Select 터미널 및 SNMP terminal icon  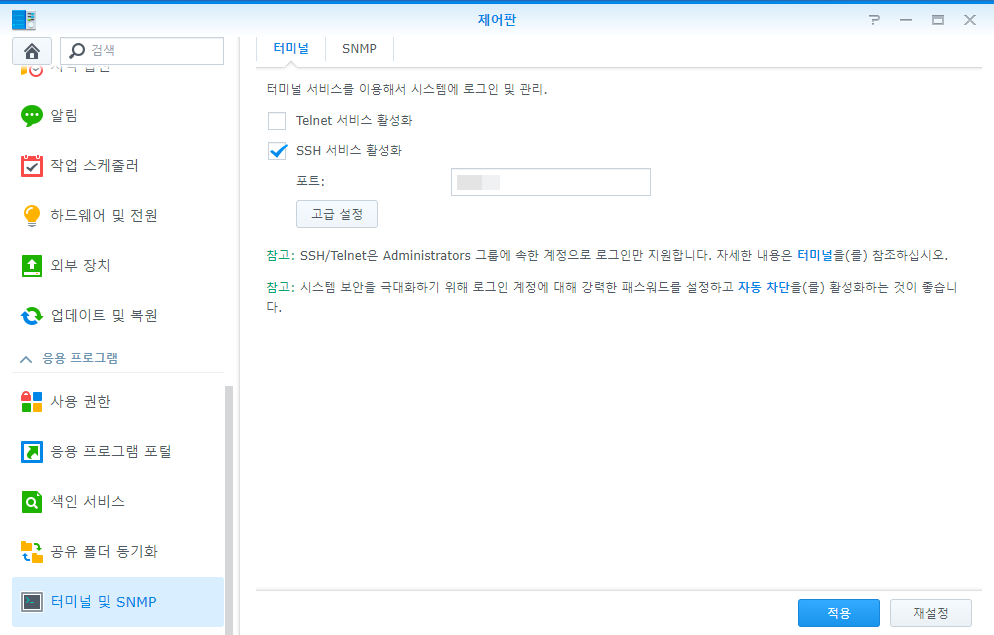pyautogui.click(x=32, y=602)
